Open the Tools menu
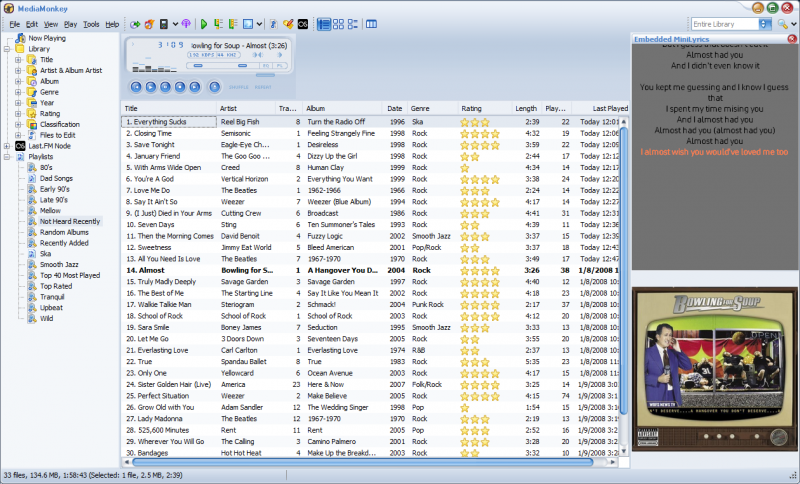800x484 pixels. [x=91, y=23]
